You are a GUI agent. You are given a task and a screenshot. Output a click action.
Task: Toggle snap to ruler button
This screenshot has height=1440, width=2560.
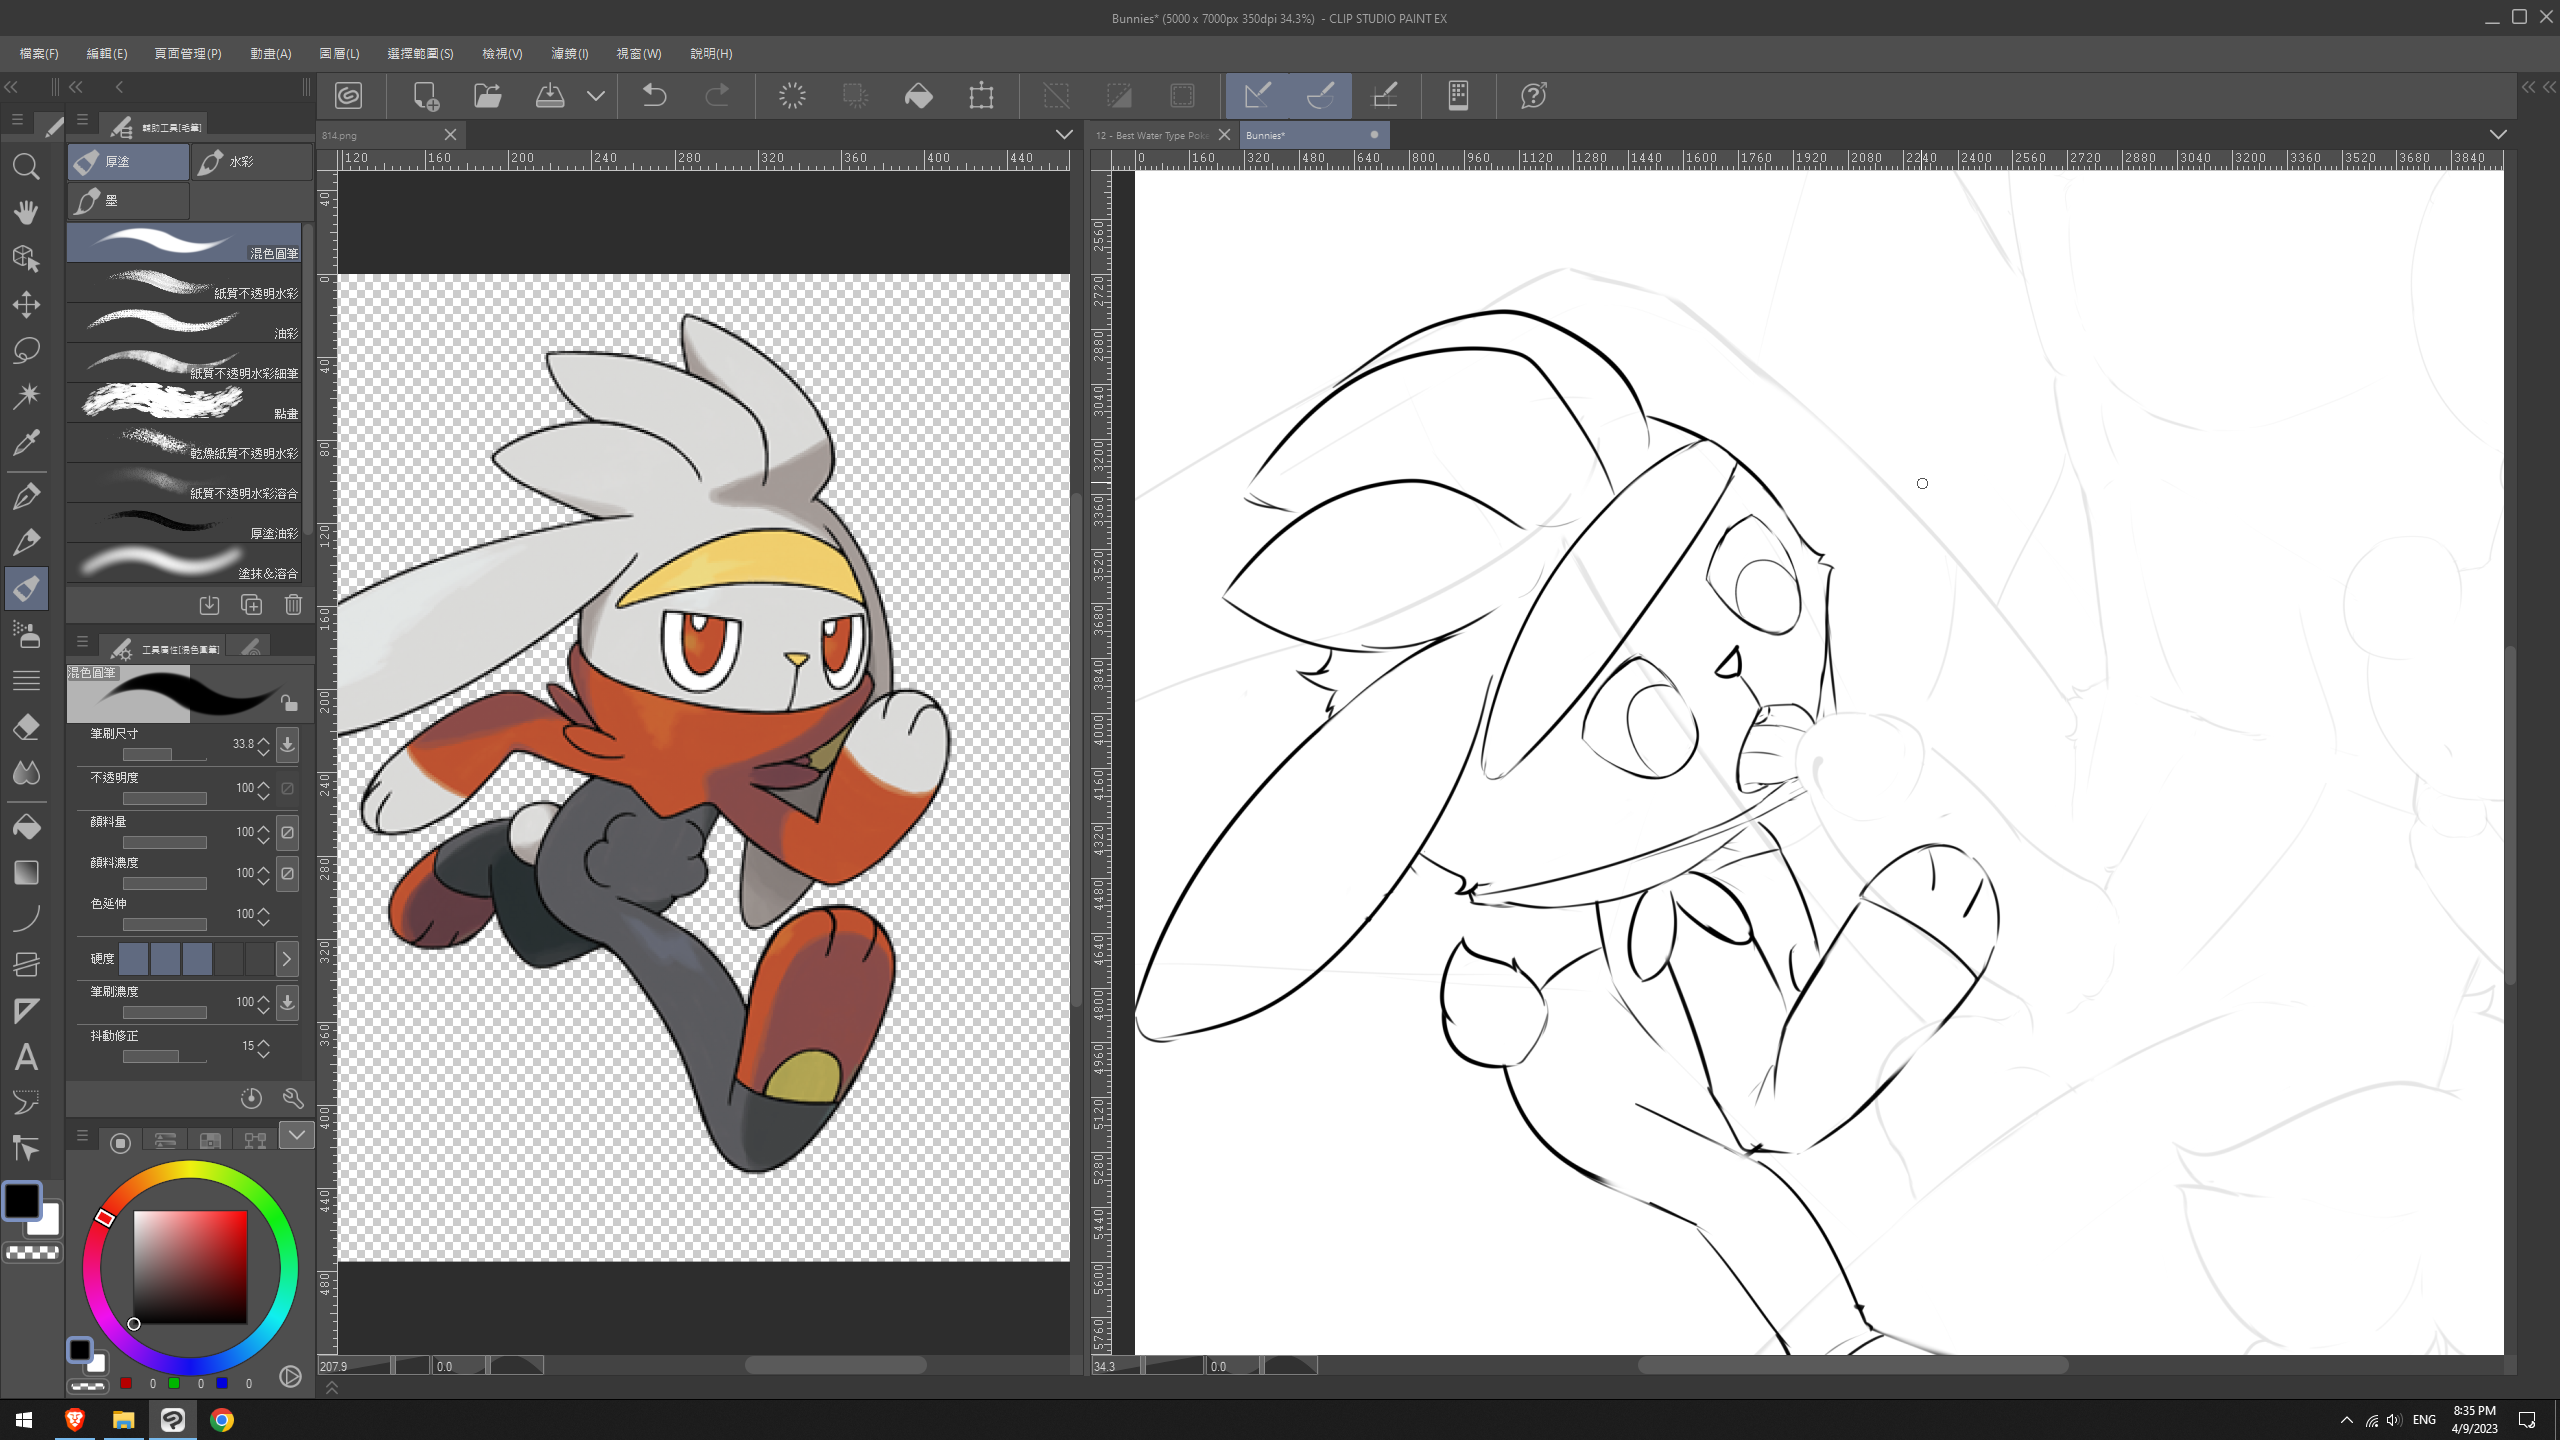[1257, 96]
